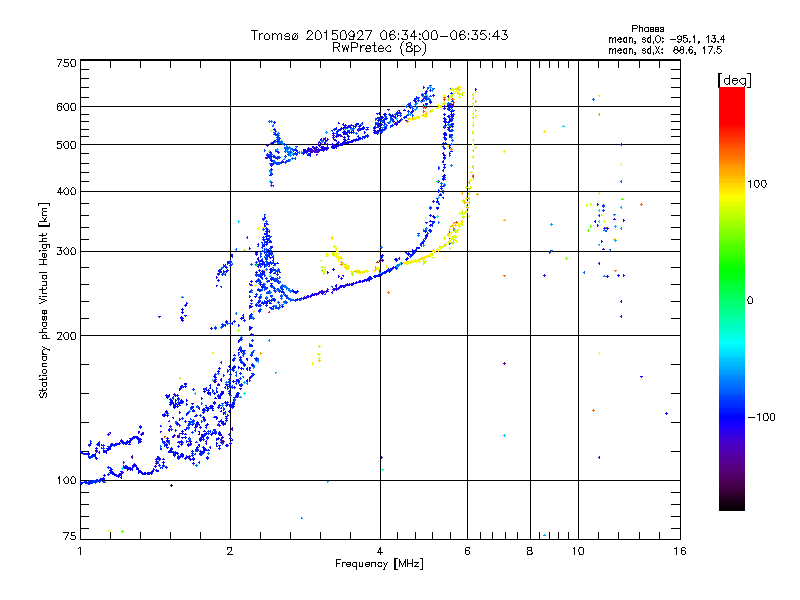The width and height of the screenshot is (800, 600).
Task: Click the x-axis tick label '1'
Action: coord(80,551)
